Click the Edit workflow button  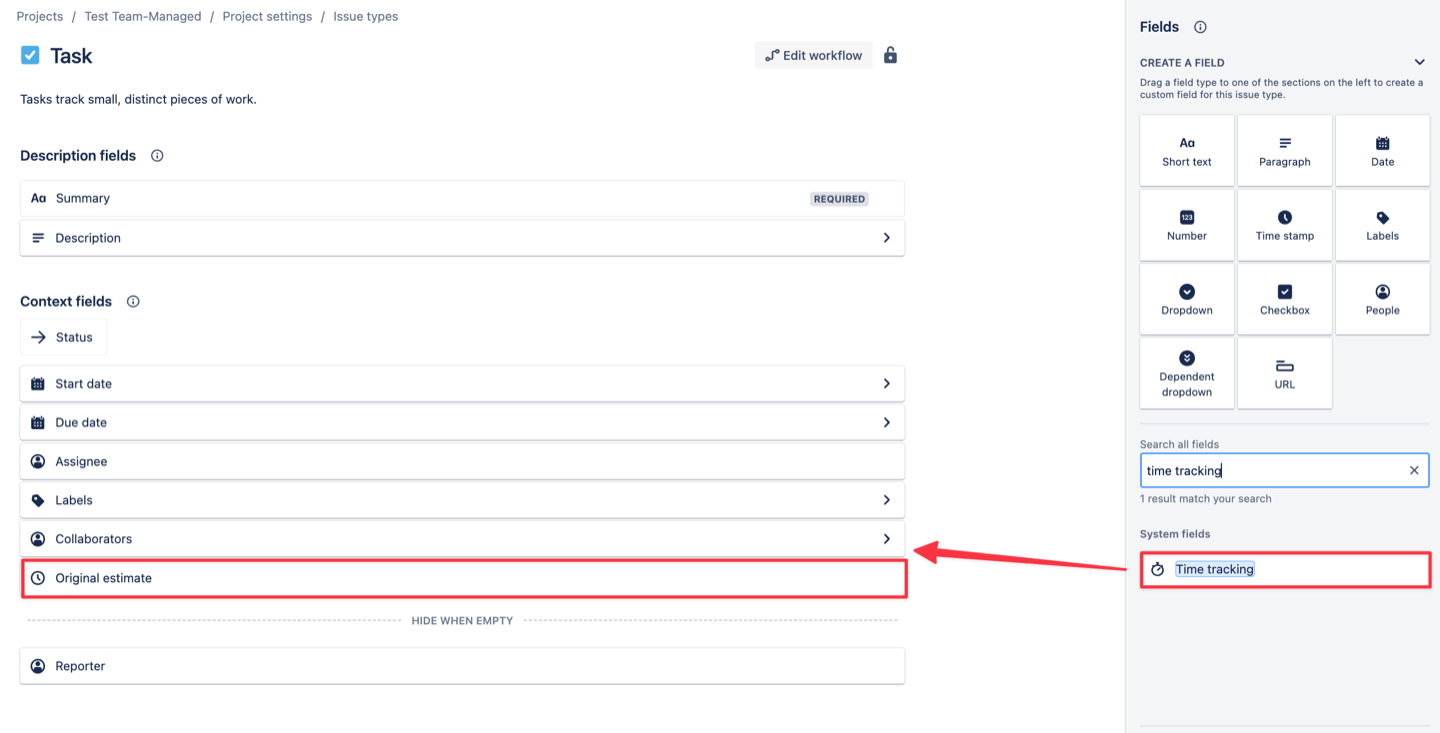(x=813, y=55)
